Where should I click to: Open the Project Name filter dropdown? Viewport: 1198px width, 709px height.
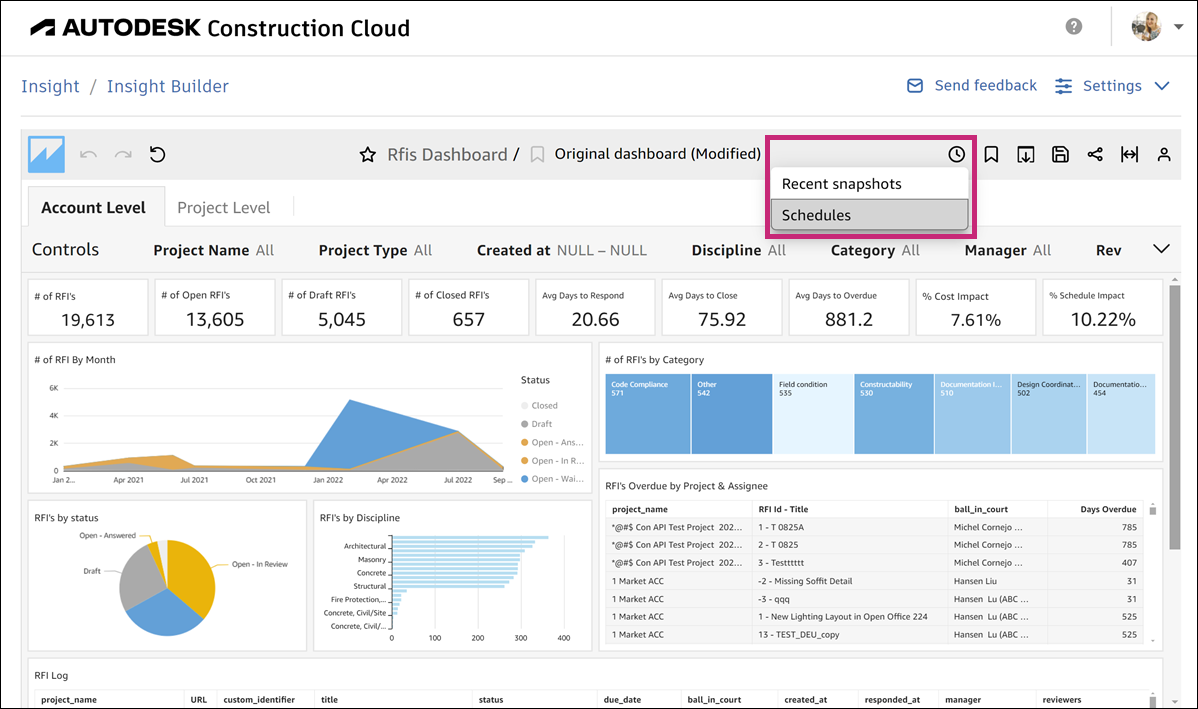pos(213,250)
